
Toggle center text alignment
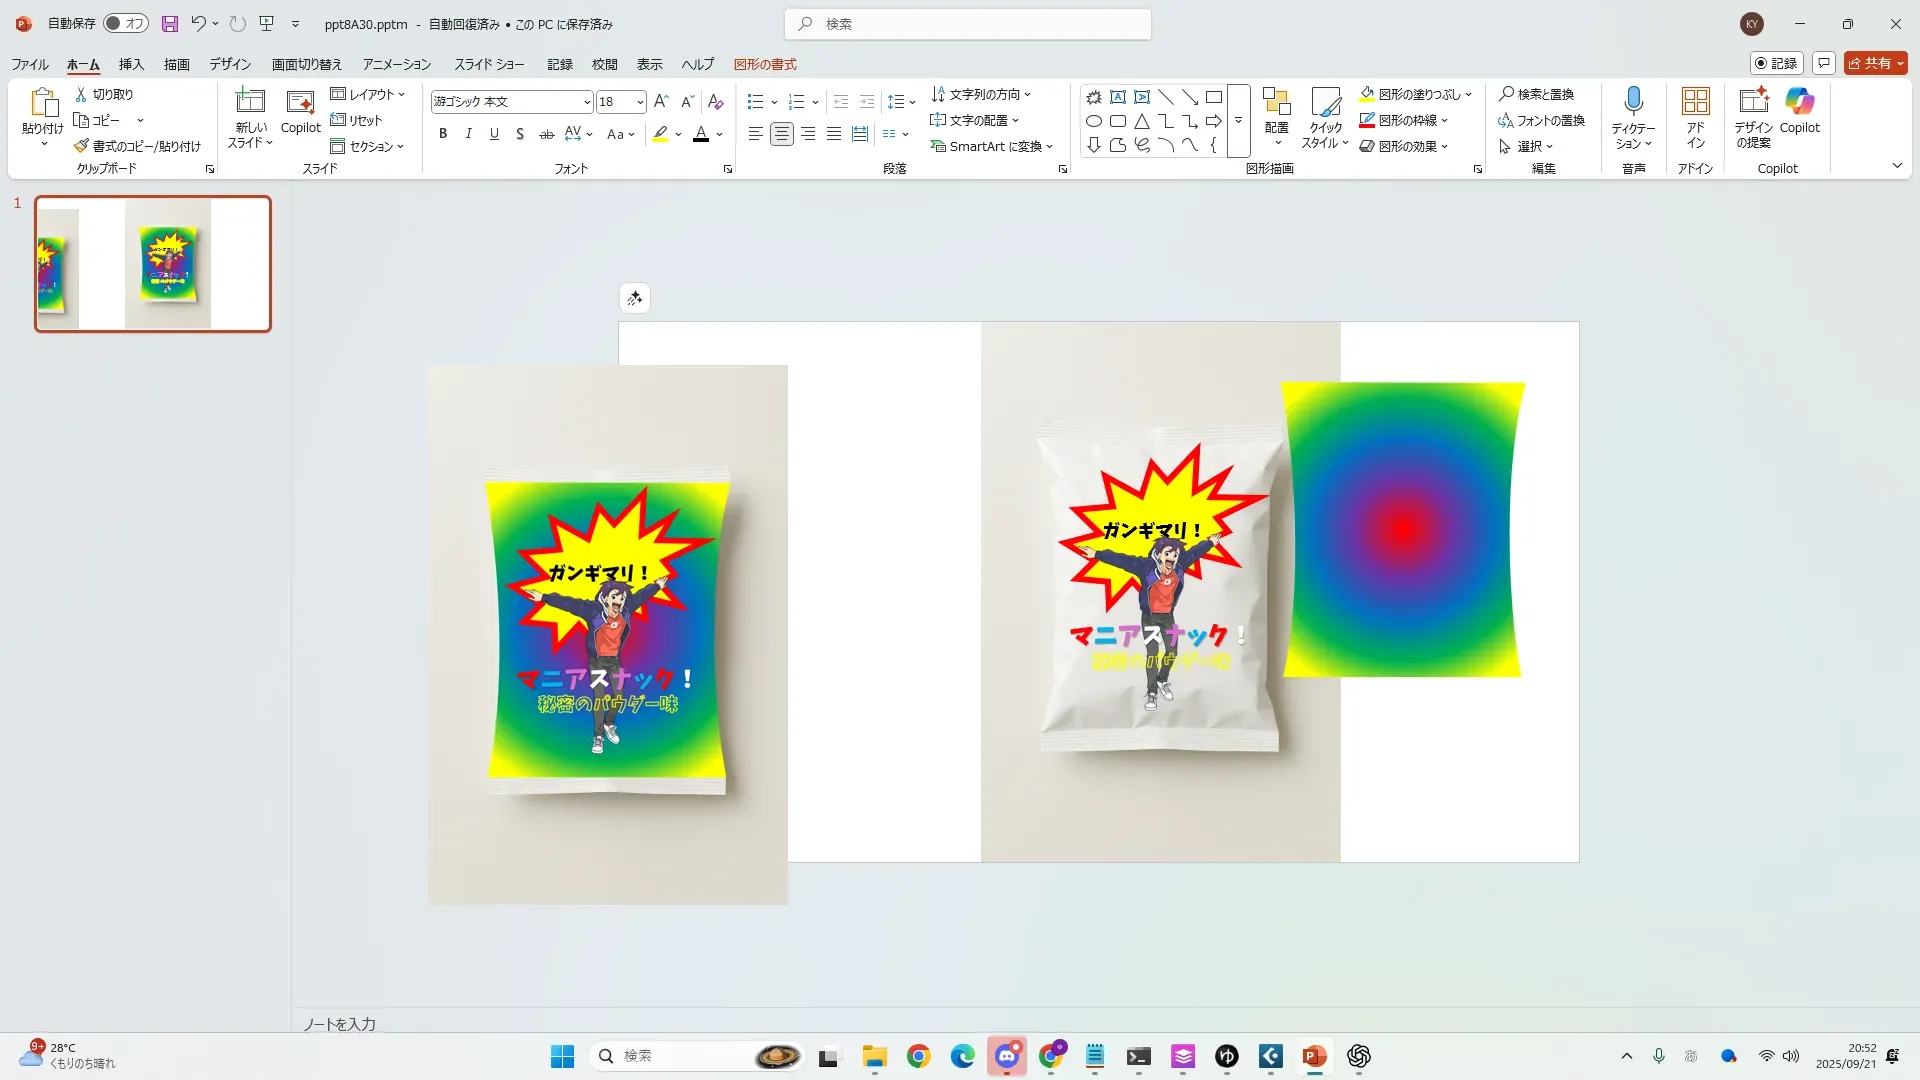pyautogui.click(x=782, y=134)
